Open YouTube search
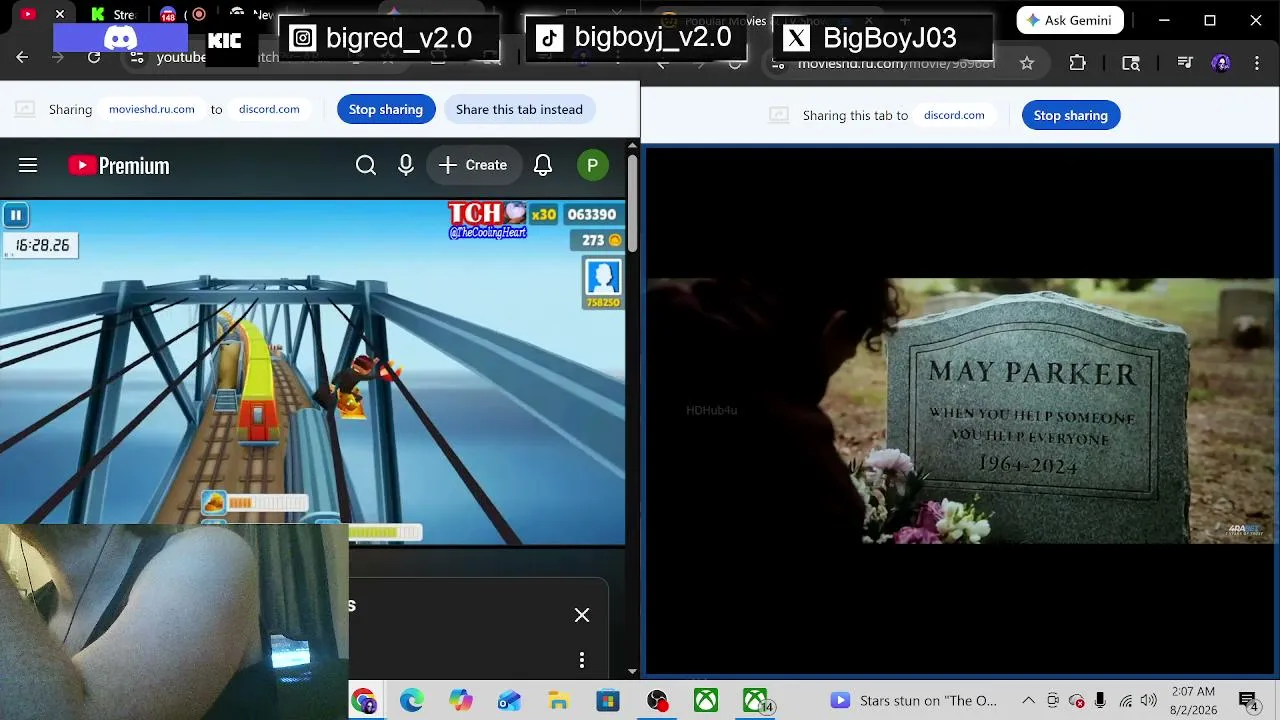Viewport: 1280px width, 720px height. [366, 165]
